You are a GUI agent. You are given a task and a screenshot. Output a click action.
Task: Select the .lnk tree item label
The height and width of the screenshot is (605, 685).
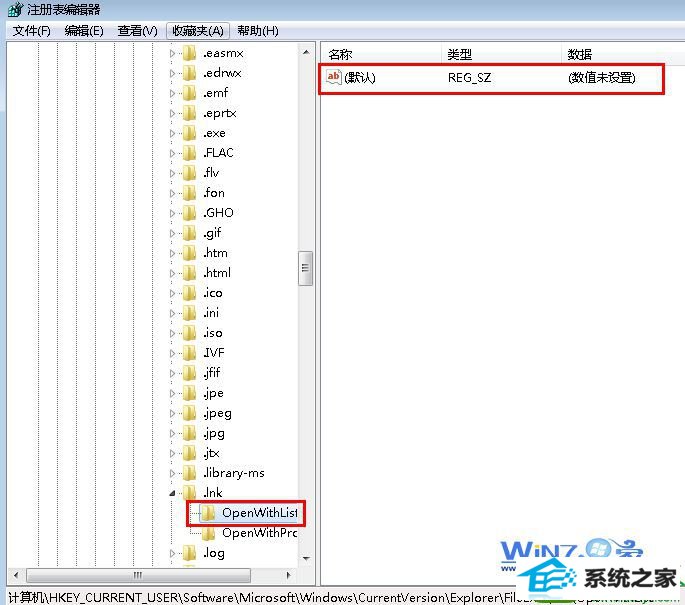tap(213, 493)
